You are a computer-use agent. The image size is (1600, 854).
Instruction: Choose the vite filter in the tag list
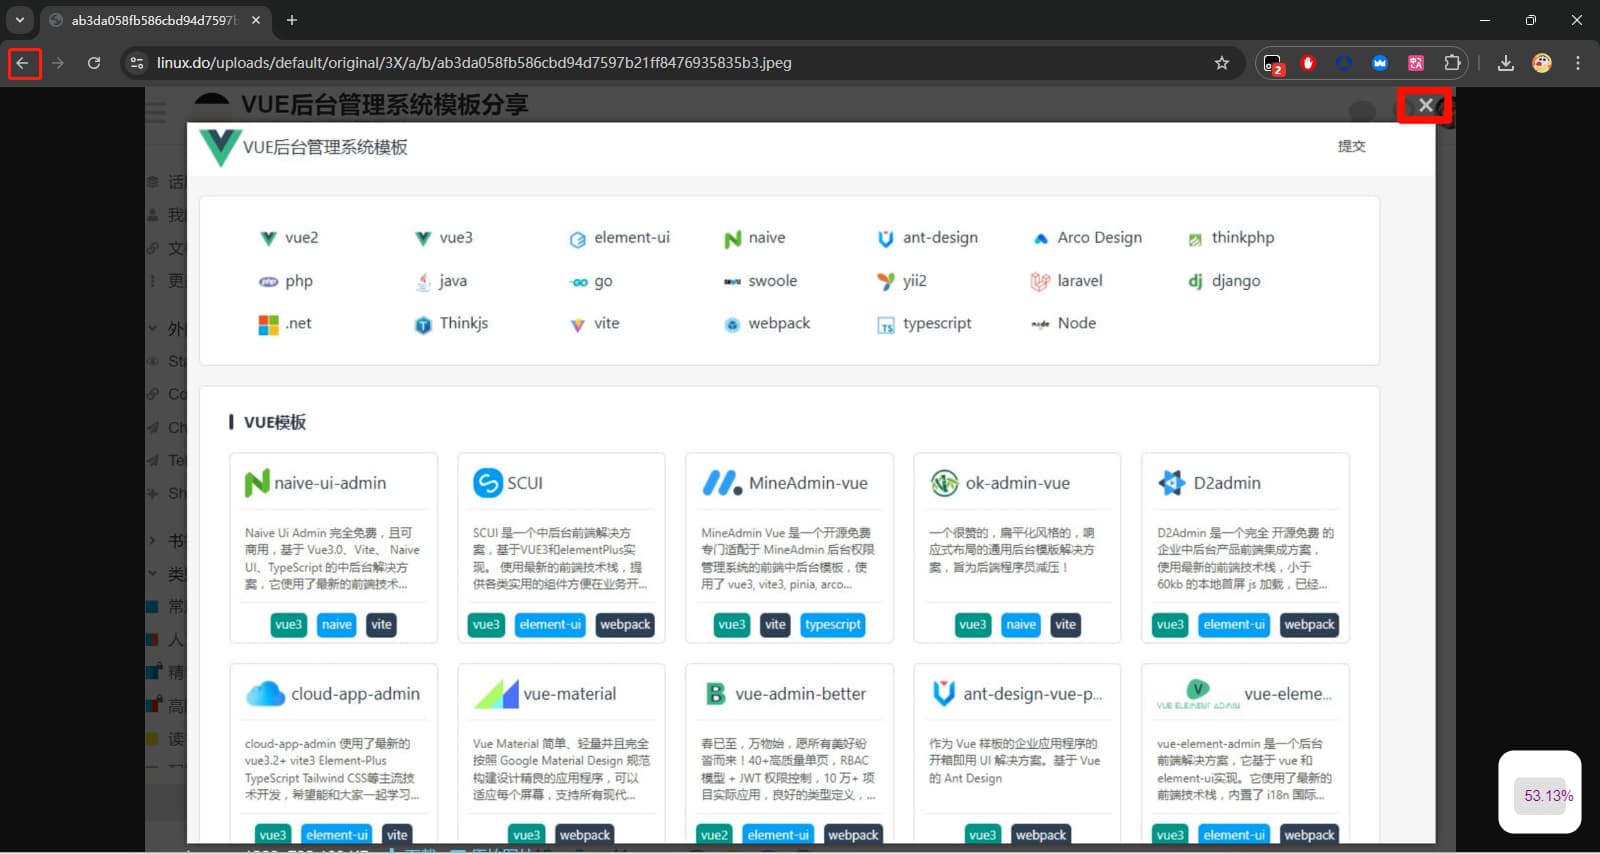[x=595, y=324]
